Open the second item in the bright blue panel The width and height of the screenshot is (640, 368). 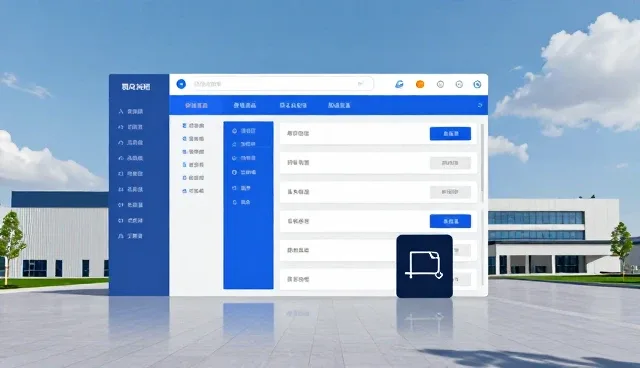point(244,144)
